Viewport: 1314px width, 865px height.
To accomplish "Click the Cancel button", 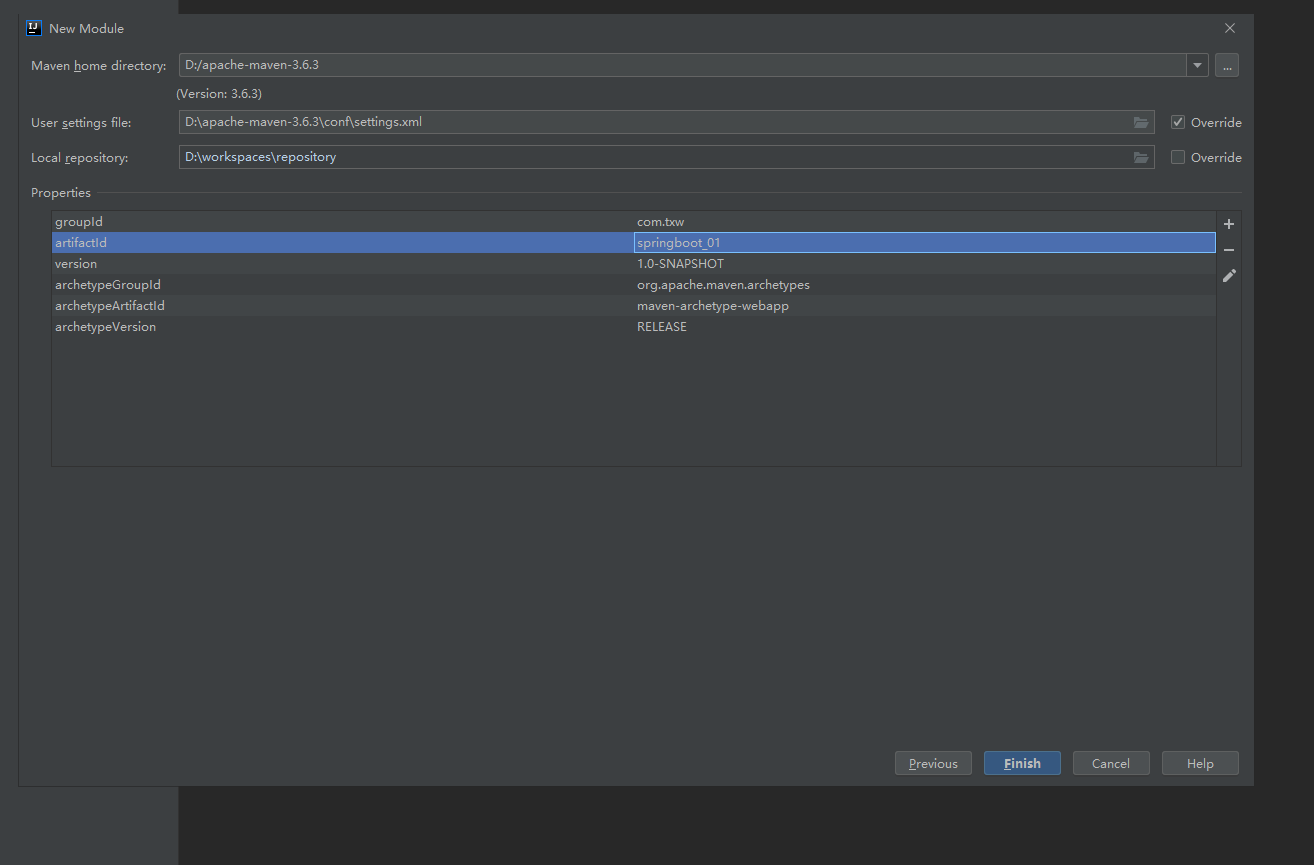I will coord(1111,763).
